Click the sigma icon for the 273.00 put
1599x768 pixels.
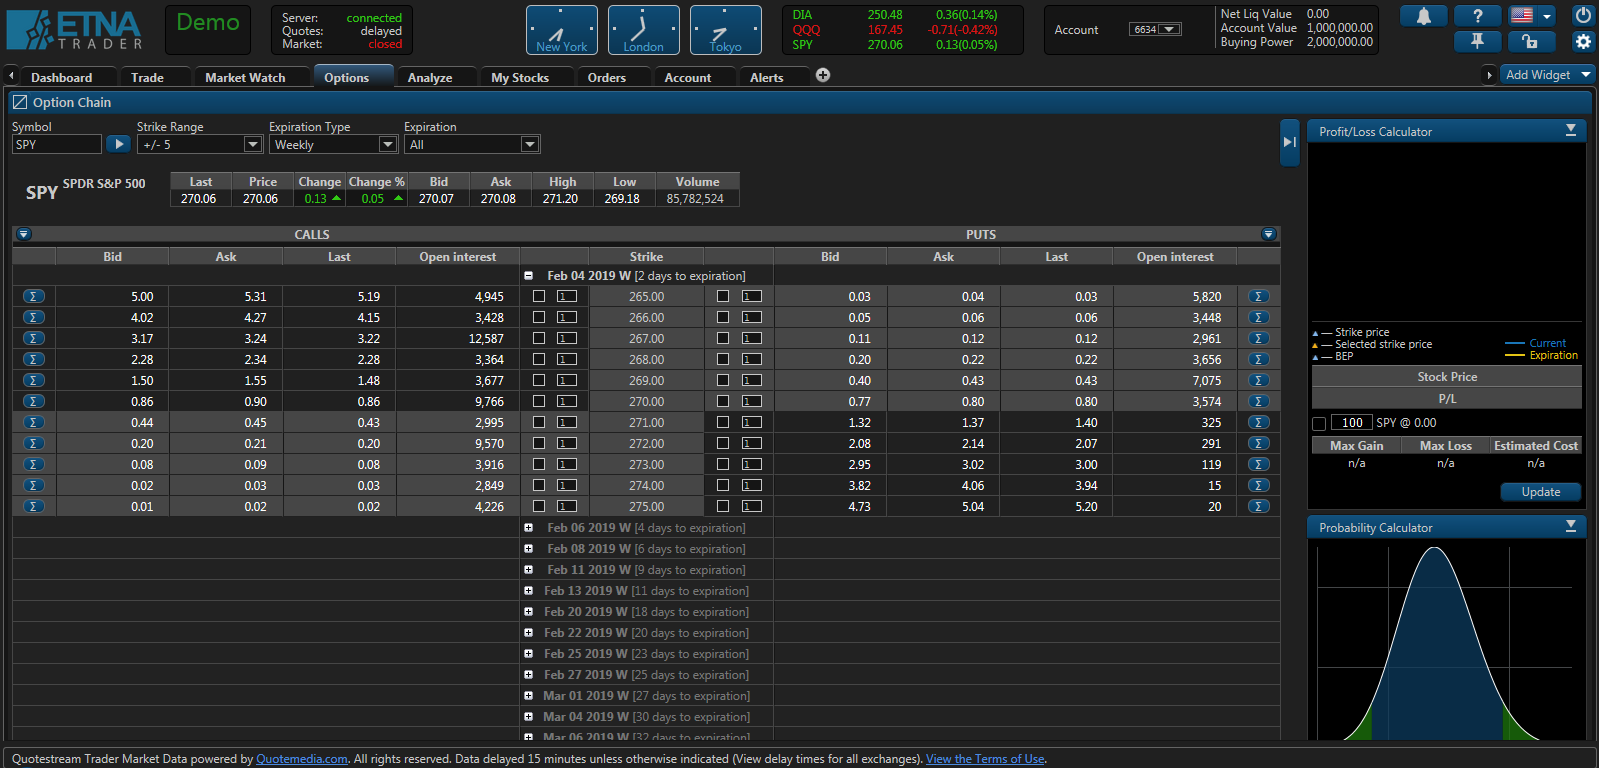(1259, 464)
